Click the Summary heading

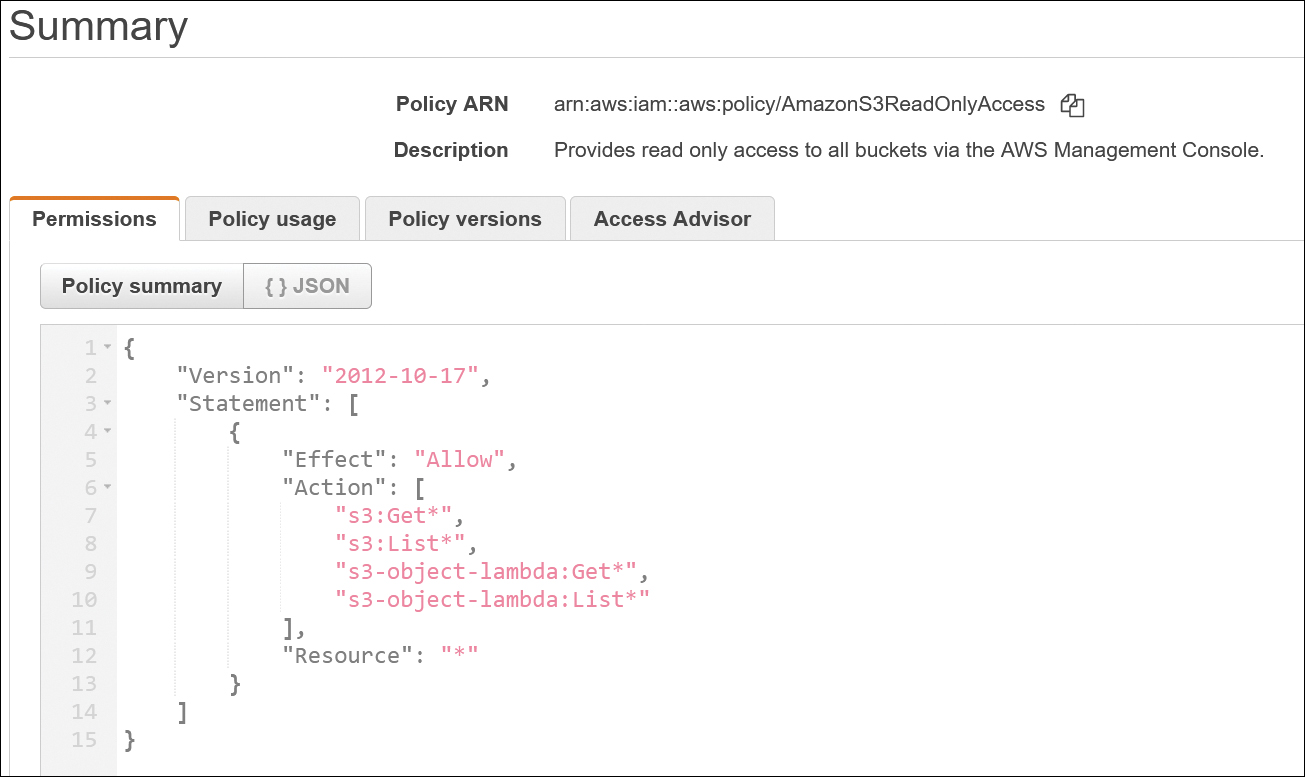point(98,26)
